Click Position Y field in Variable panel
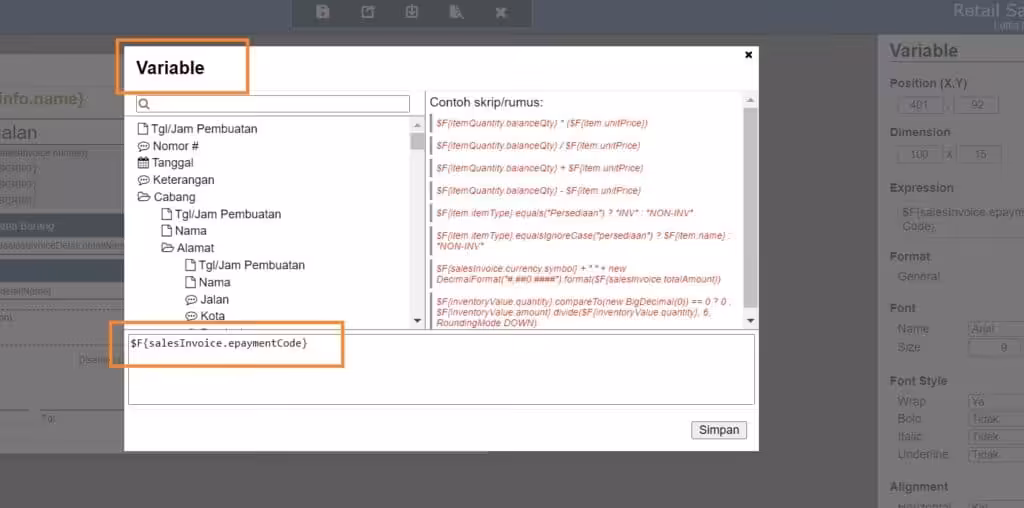 click(x=977, y=104)
